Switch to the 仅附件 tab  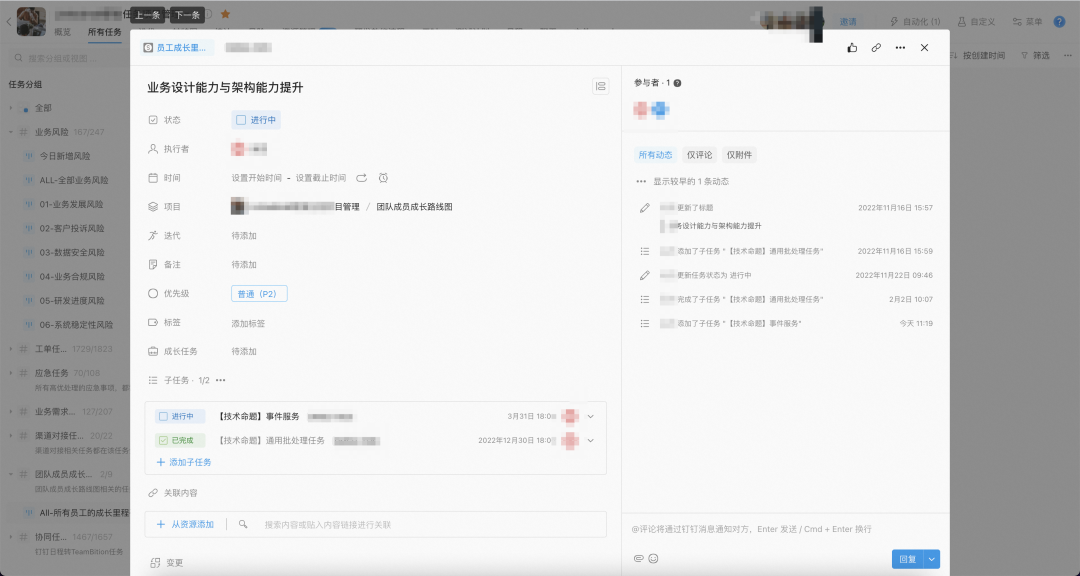point(741,154)
